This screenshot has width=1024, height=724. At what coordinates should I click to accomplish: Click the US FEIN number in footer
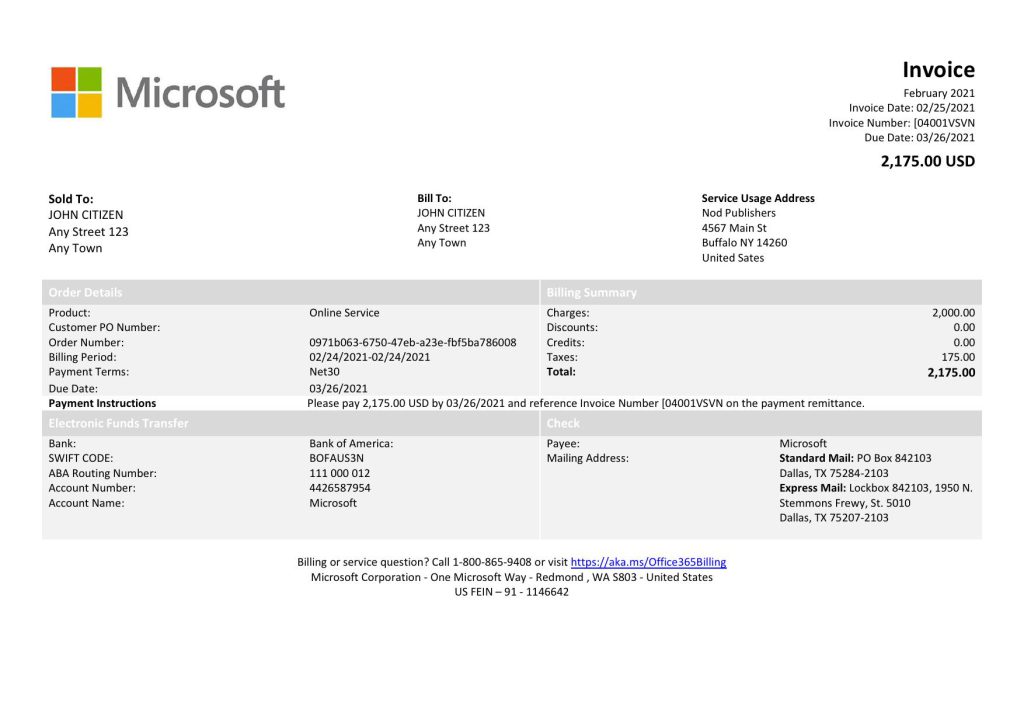pos(512,592)
